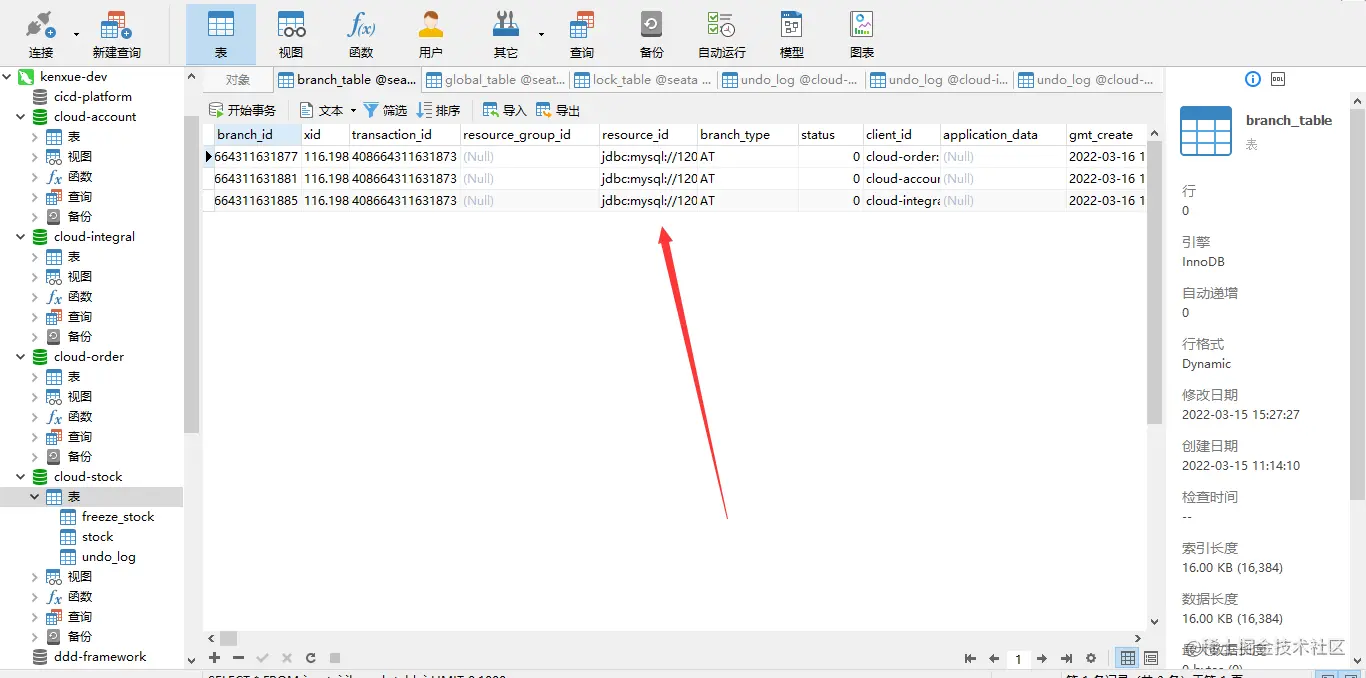Collapse the cloud-stock database node
The height and width of the screenshot is (678, 1366).
[x=20, y=477]
